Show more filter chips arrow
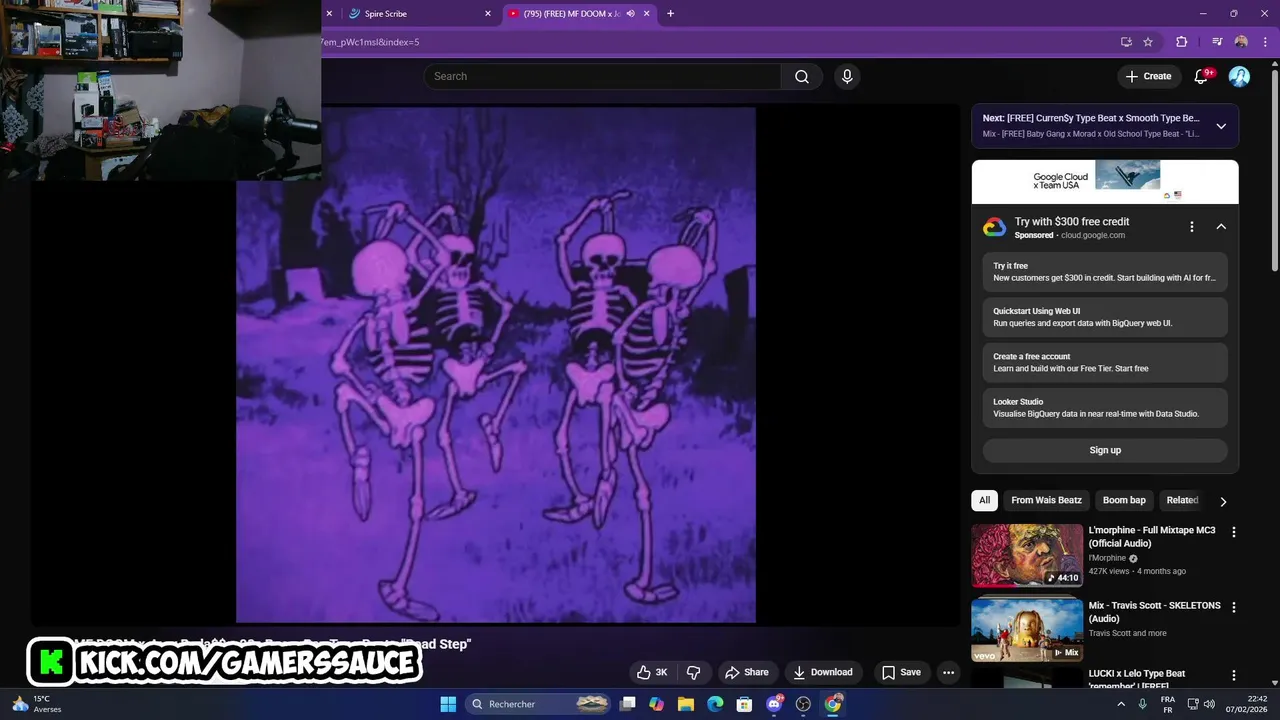 [1222, 501]
